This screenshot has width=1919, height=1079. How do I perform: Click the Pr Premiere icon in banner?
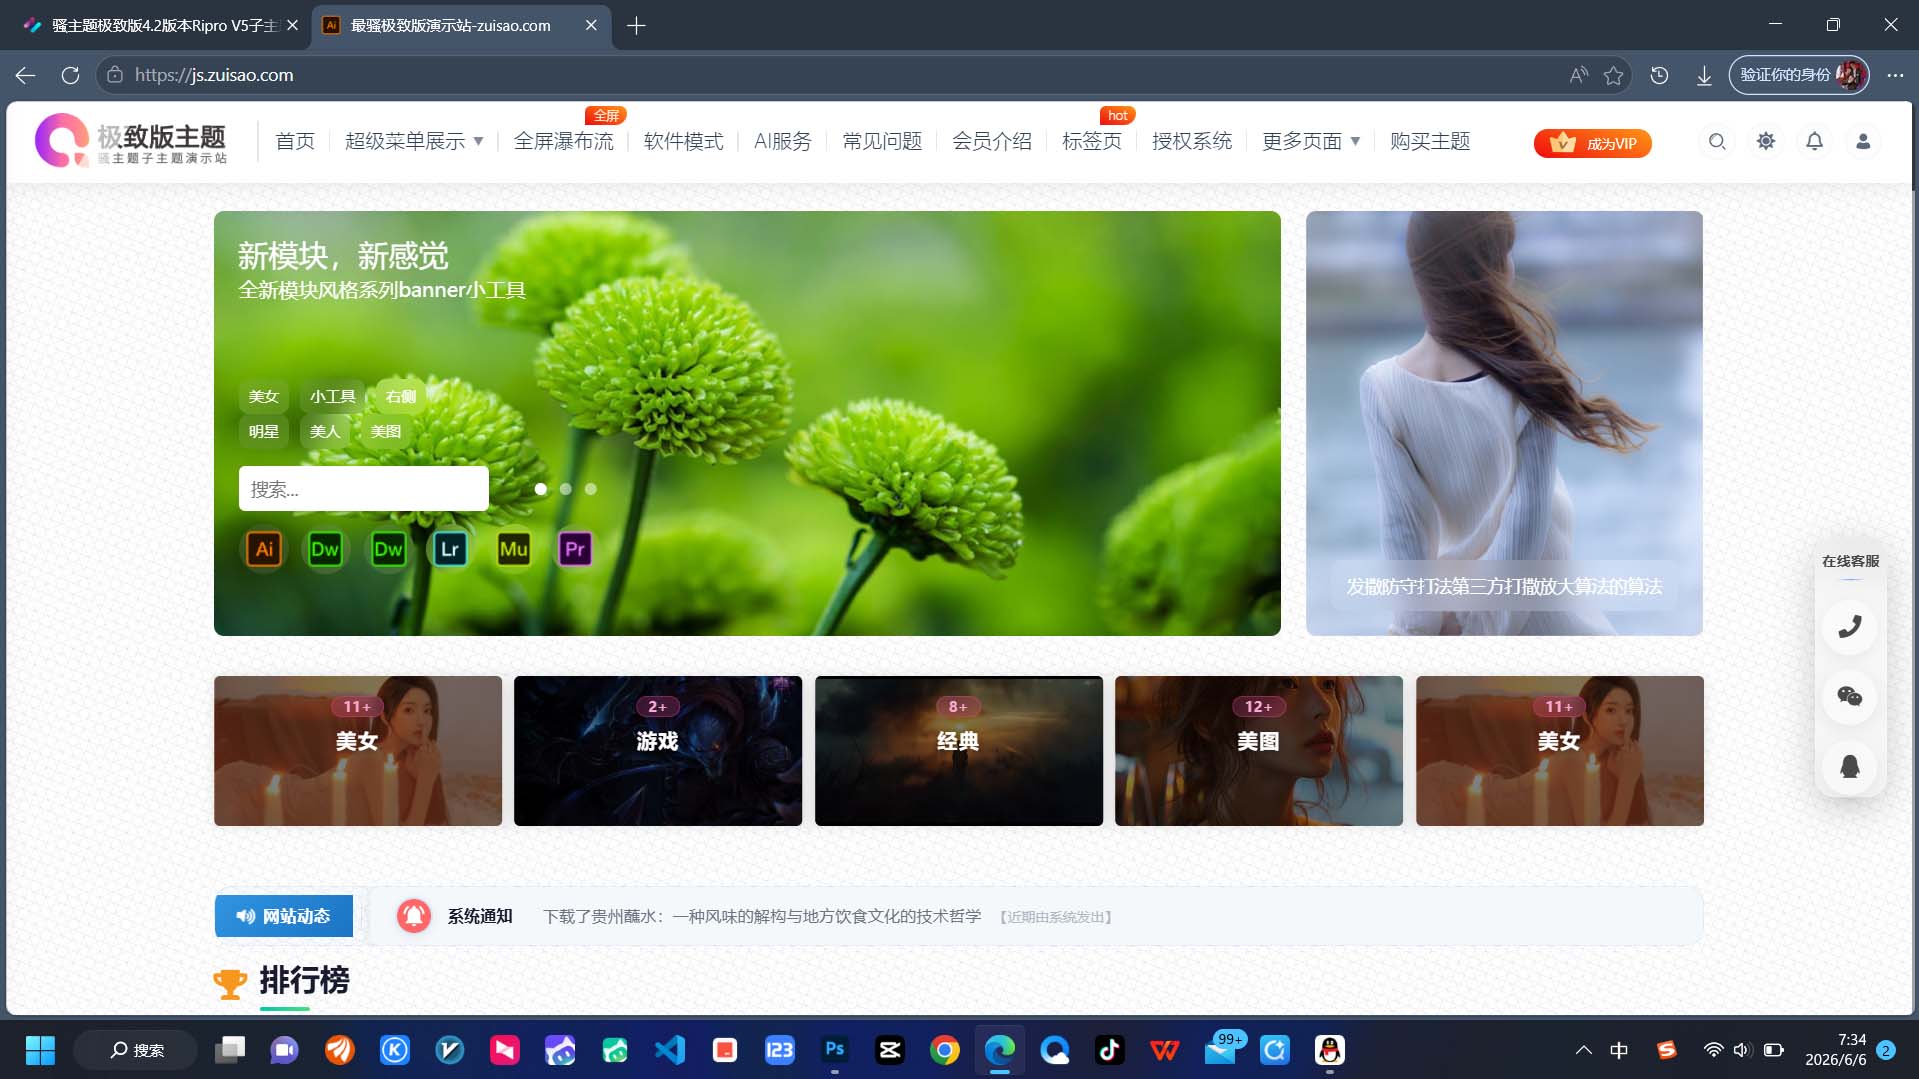(575, 549)
